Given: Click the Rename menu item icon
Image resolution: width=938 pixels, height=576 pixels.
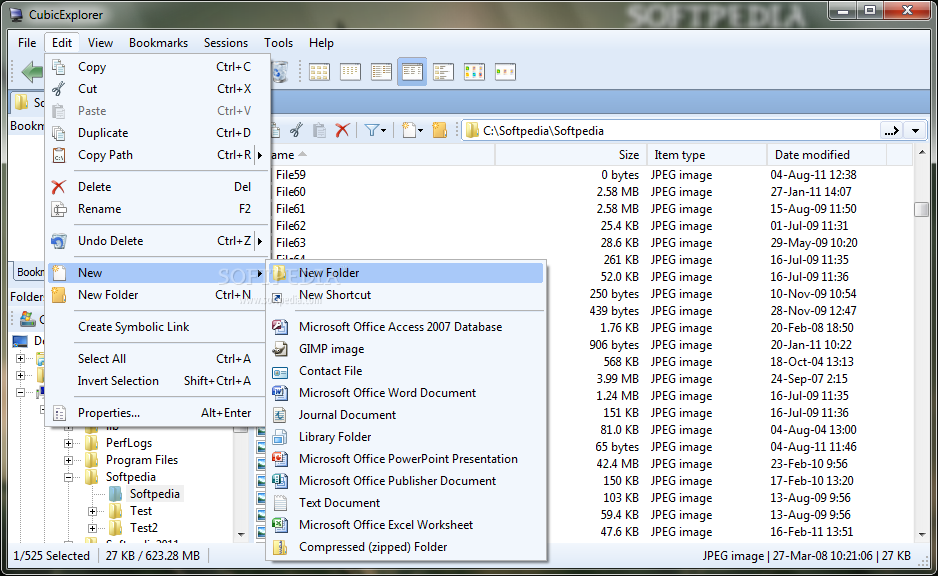Looking at the screenshot, I should (59, 209).
